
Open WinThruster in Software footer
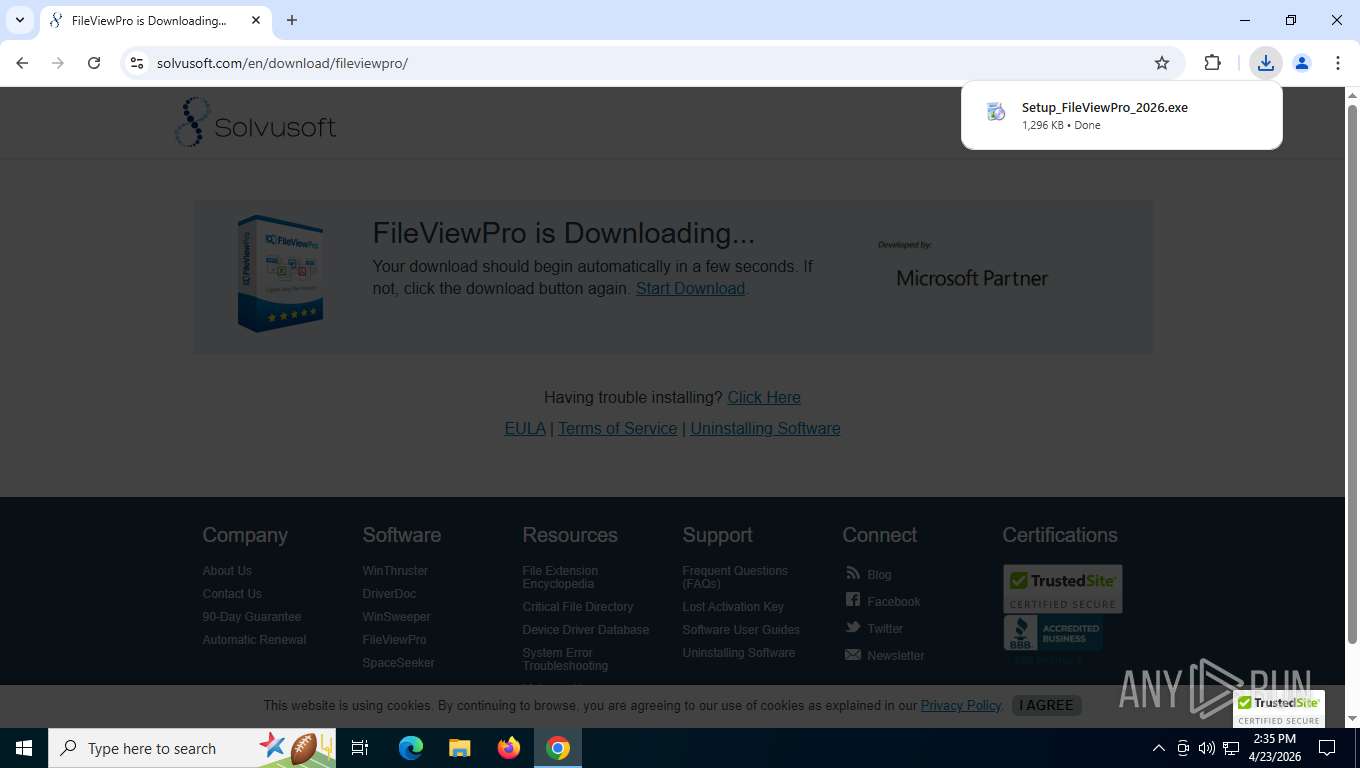(x=395, y=571)
